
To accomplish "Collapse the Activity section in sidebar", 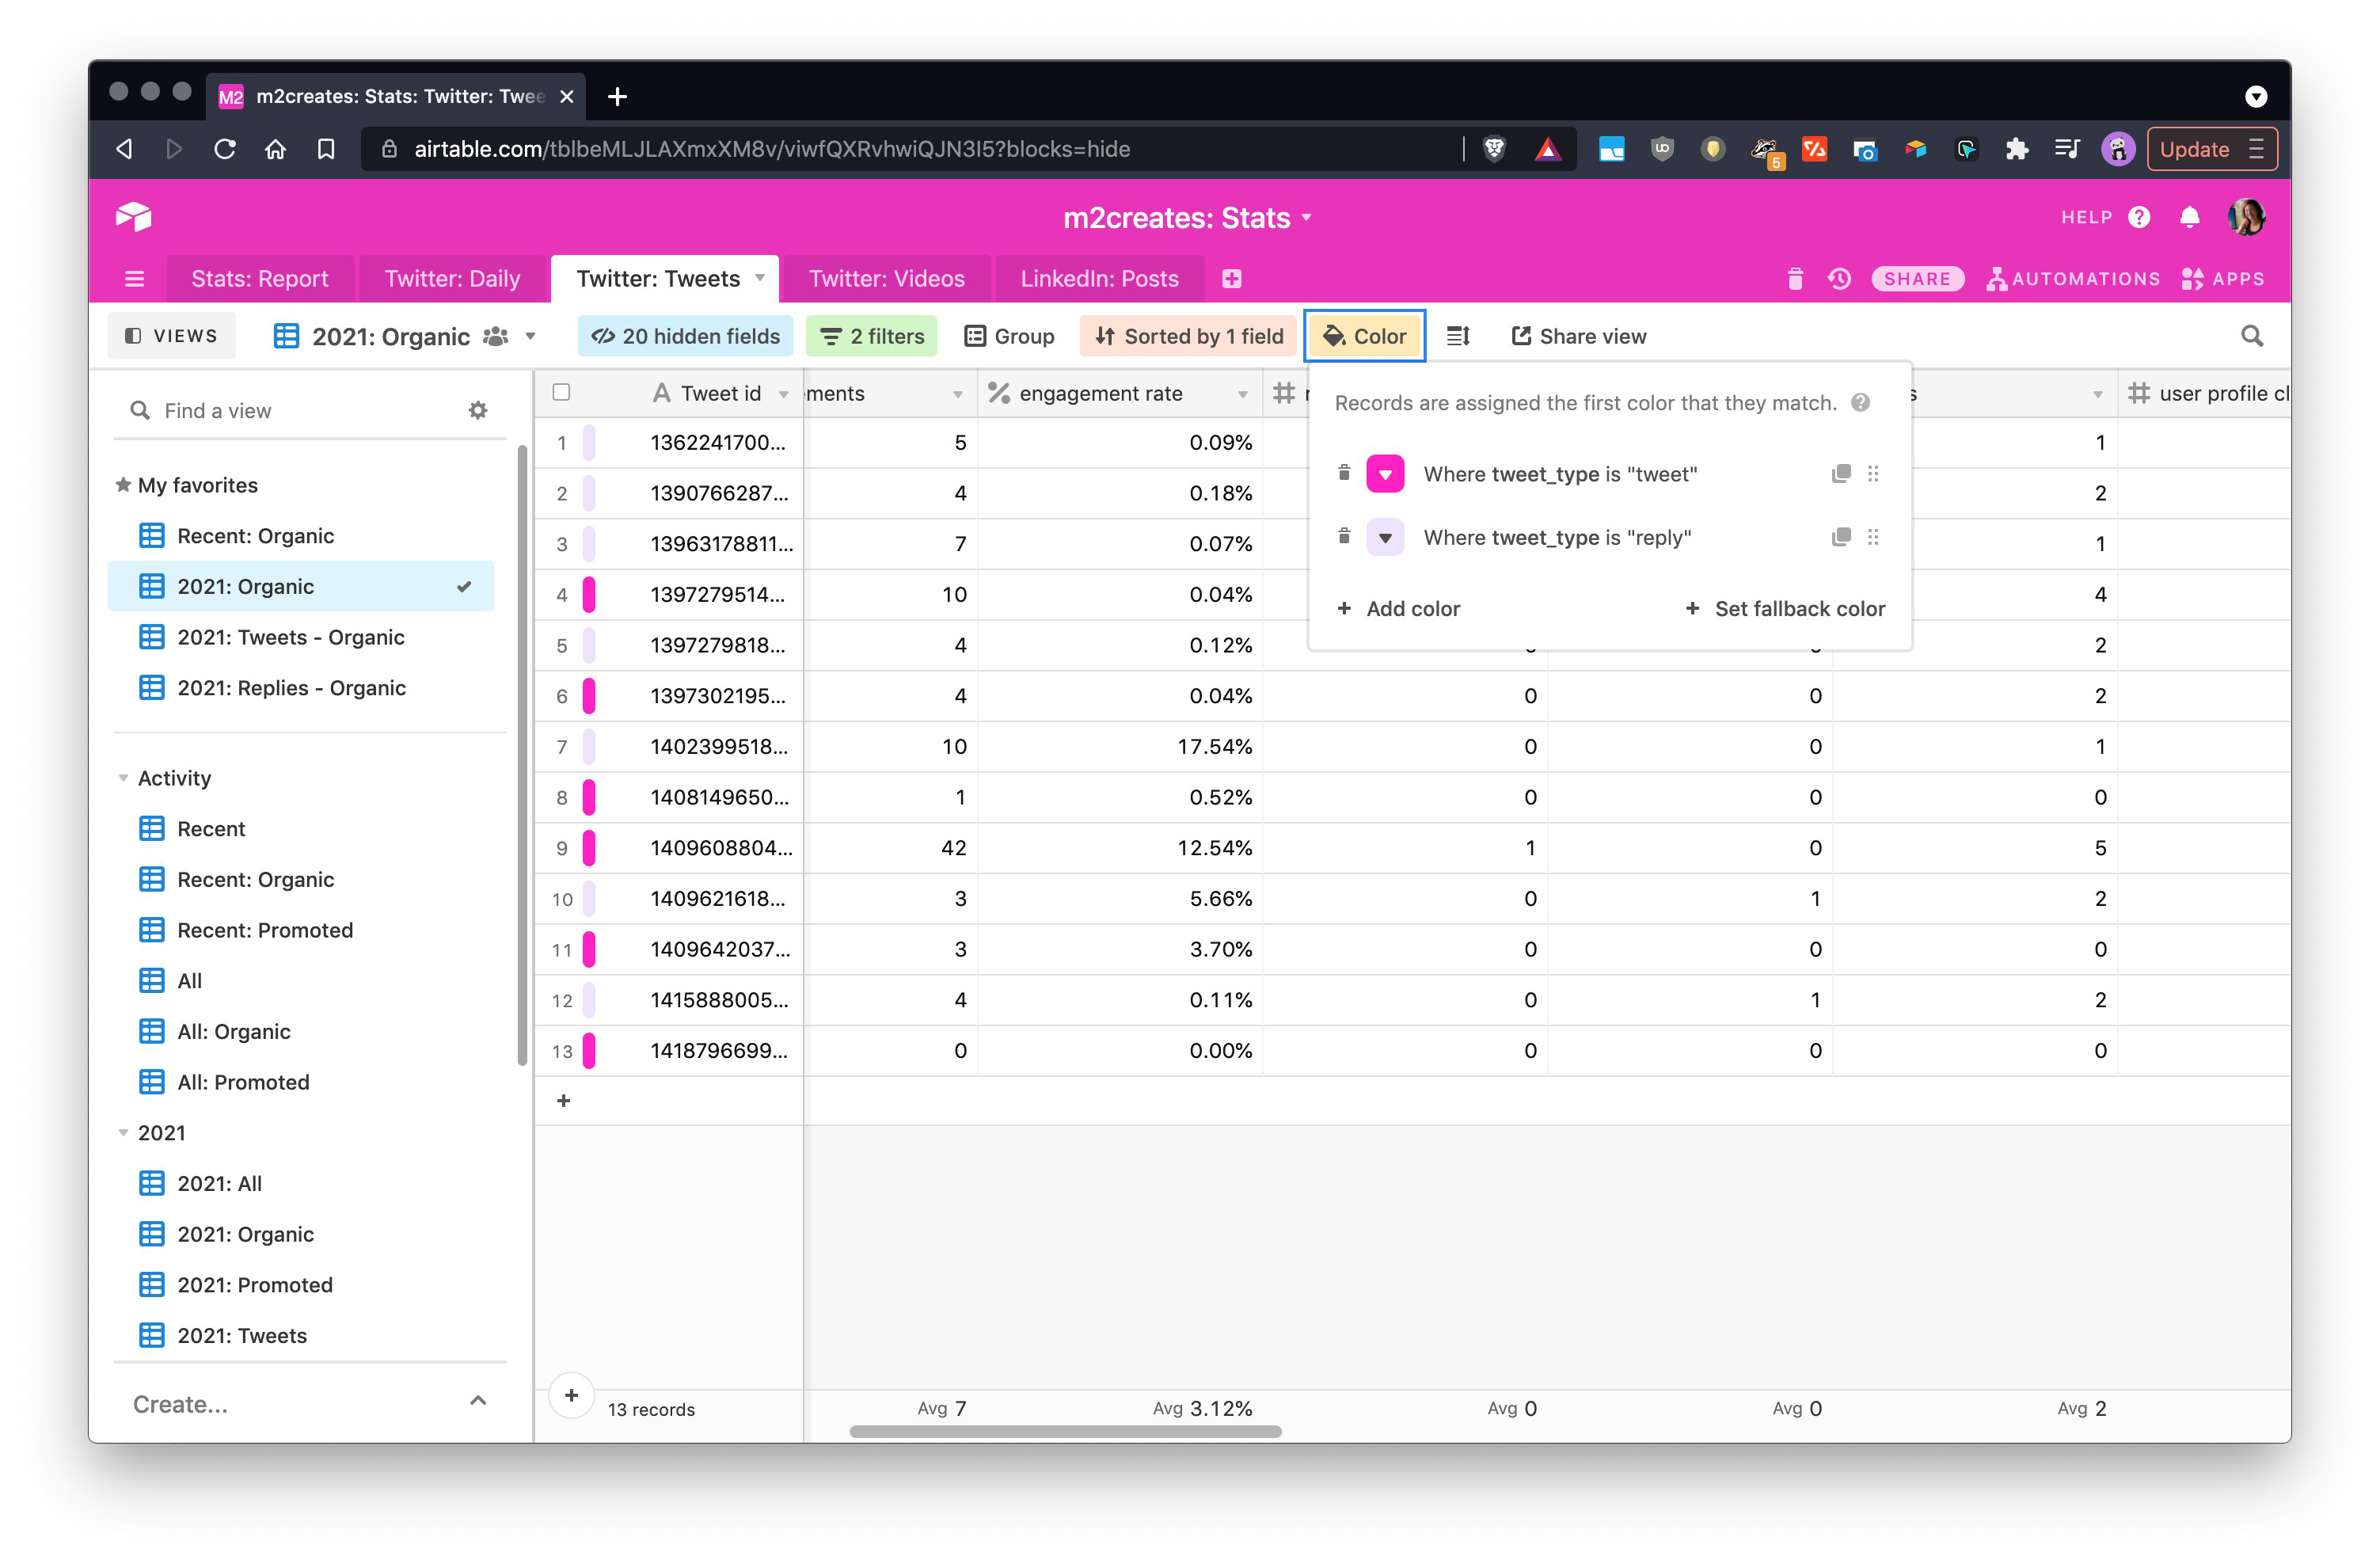I will pos(123,777).
